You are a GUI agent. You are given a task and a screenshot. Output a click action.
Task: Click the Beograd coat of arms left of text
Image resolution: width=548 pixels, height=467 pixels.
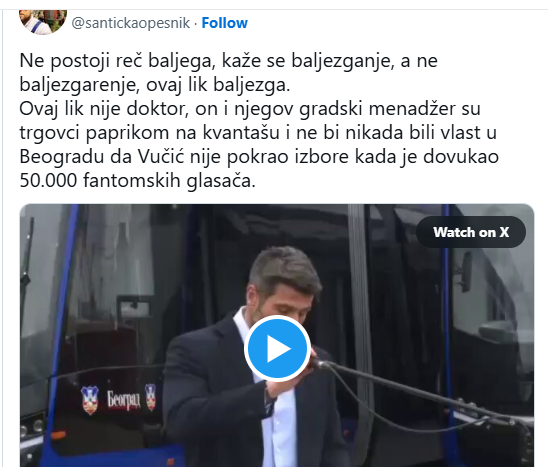[90, 400]
